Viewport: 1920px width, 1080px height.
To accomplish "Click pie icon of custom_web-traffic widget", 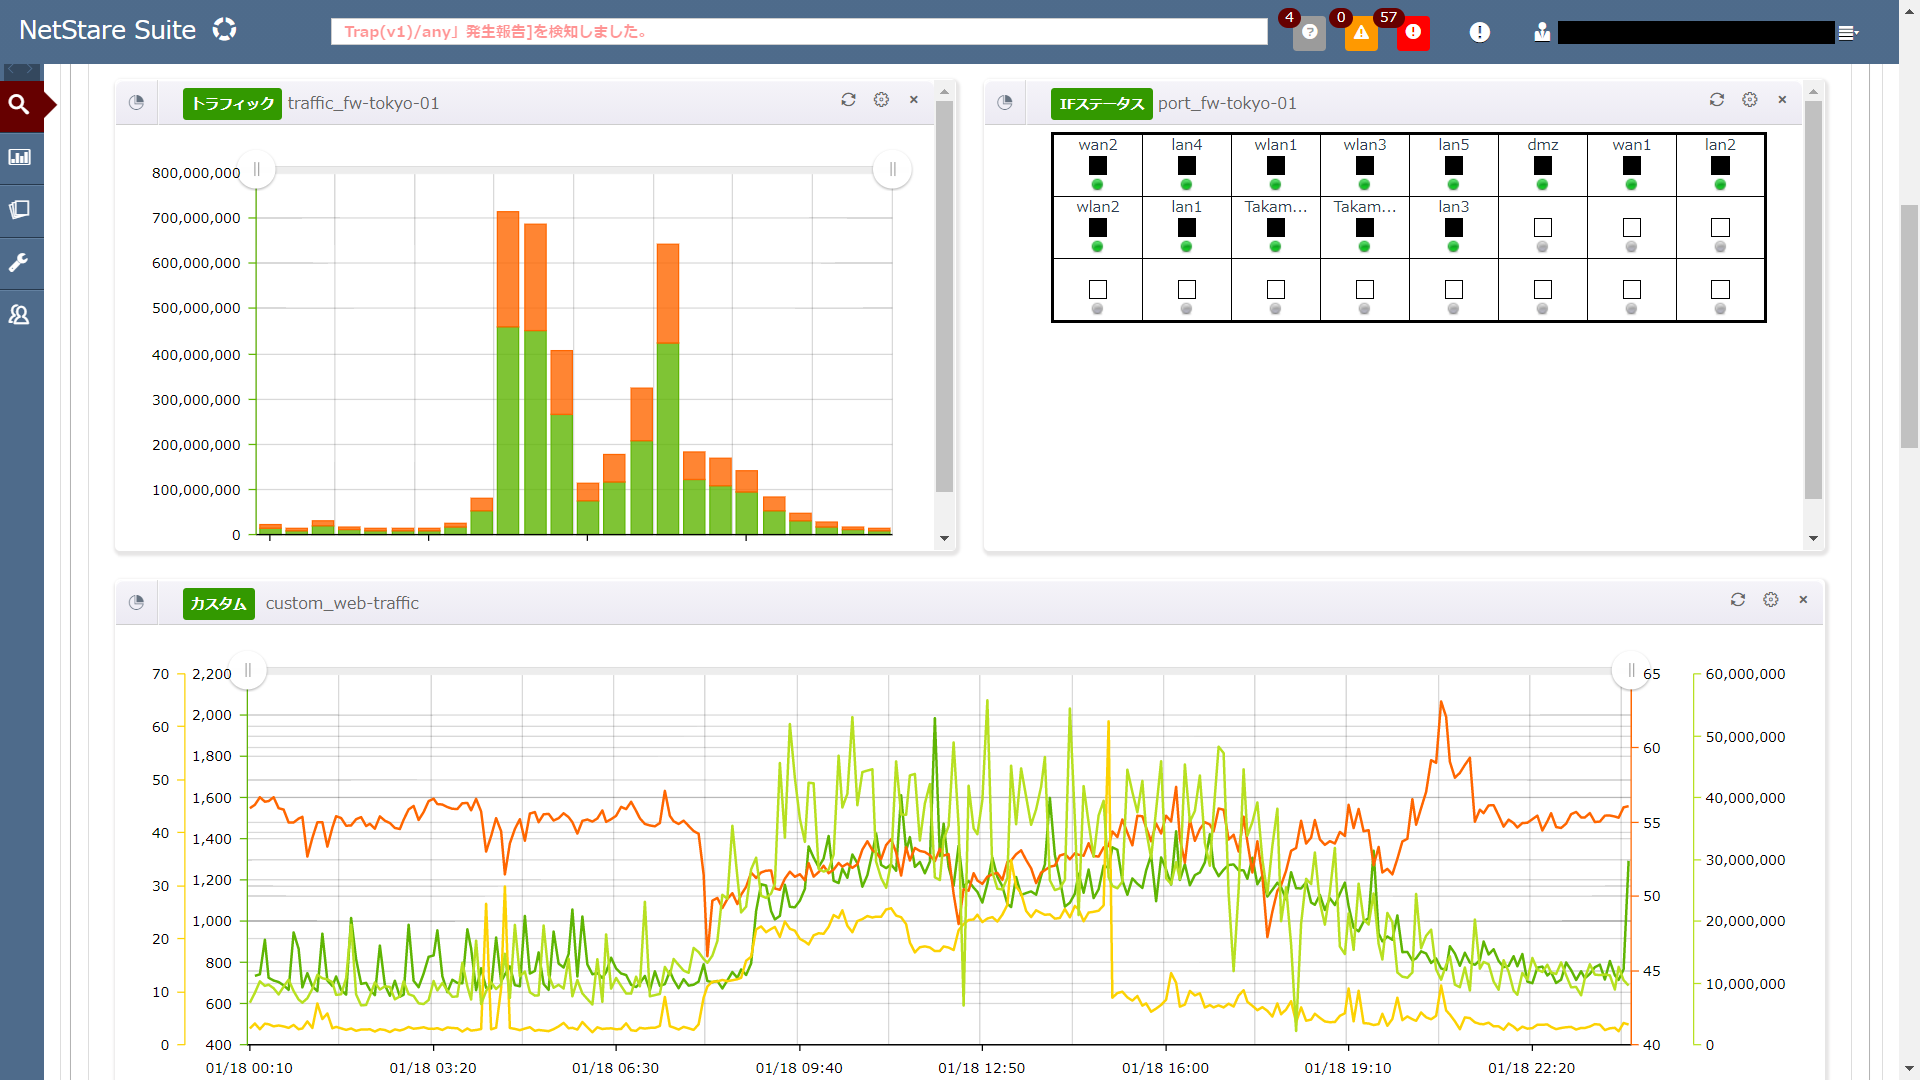I will (x=137, y=602).
